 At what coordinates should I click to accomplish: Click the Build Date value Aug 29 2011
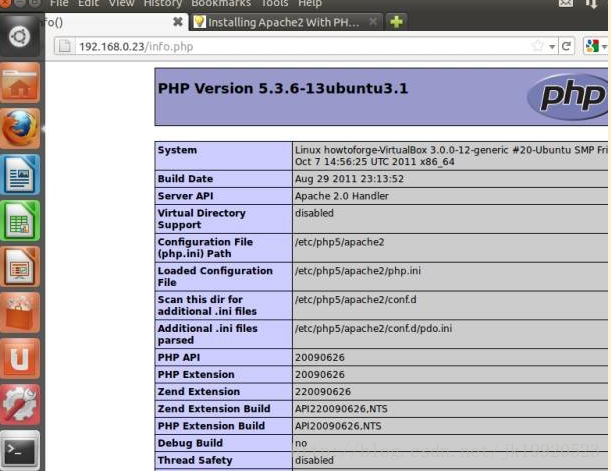pyautogui.click(x=349, y=179)
